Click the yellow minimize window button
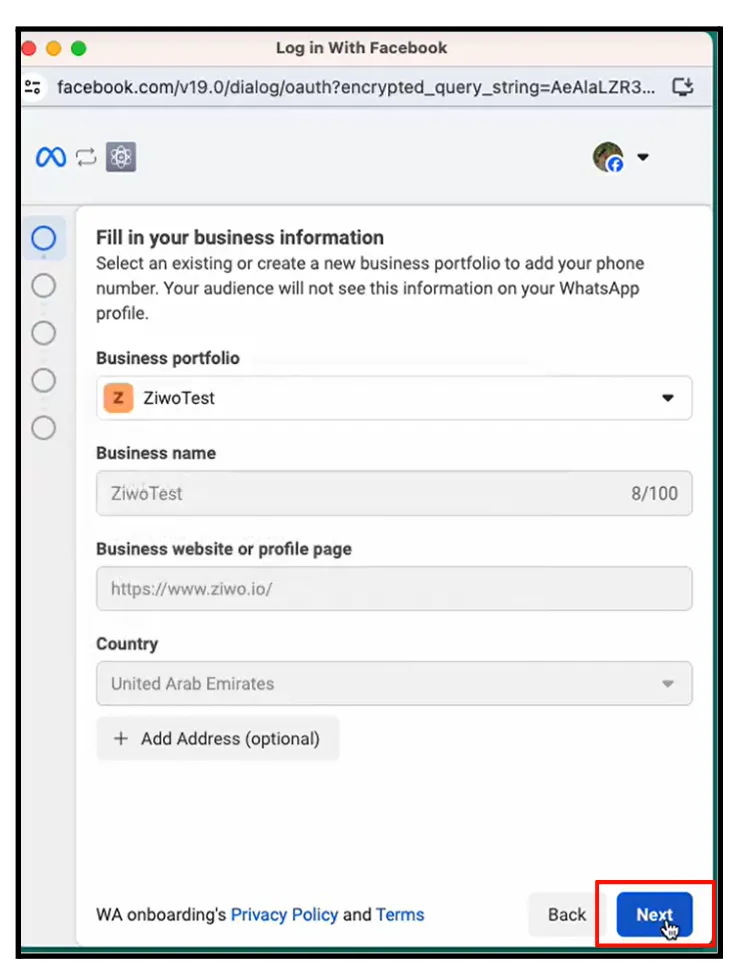This screenshot has height=980, width=744. pos(54,48)
